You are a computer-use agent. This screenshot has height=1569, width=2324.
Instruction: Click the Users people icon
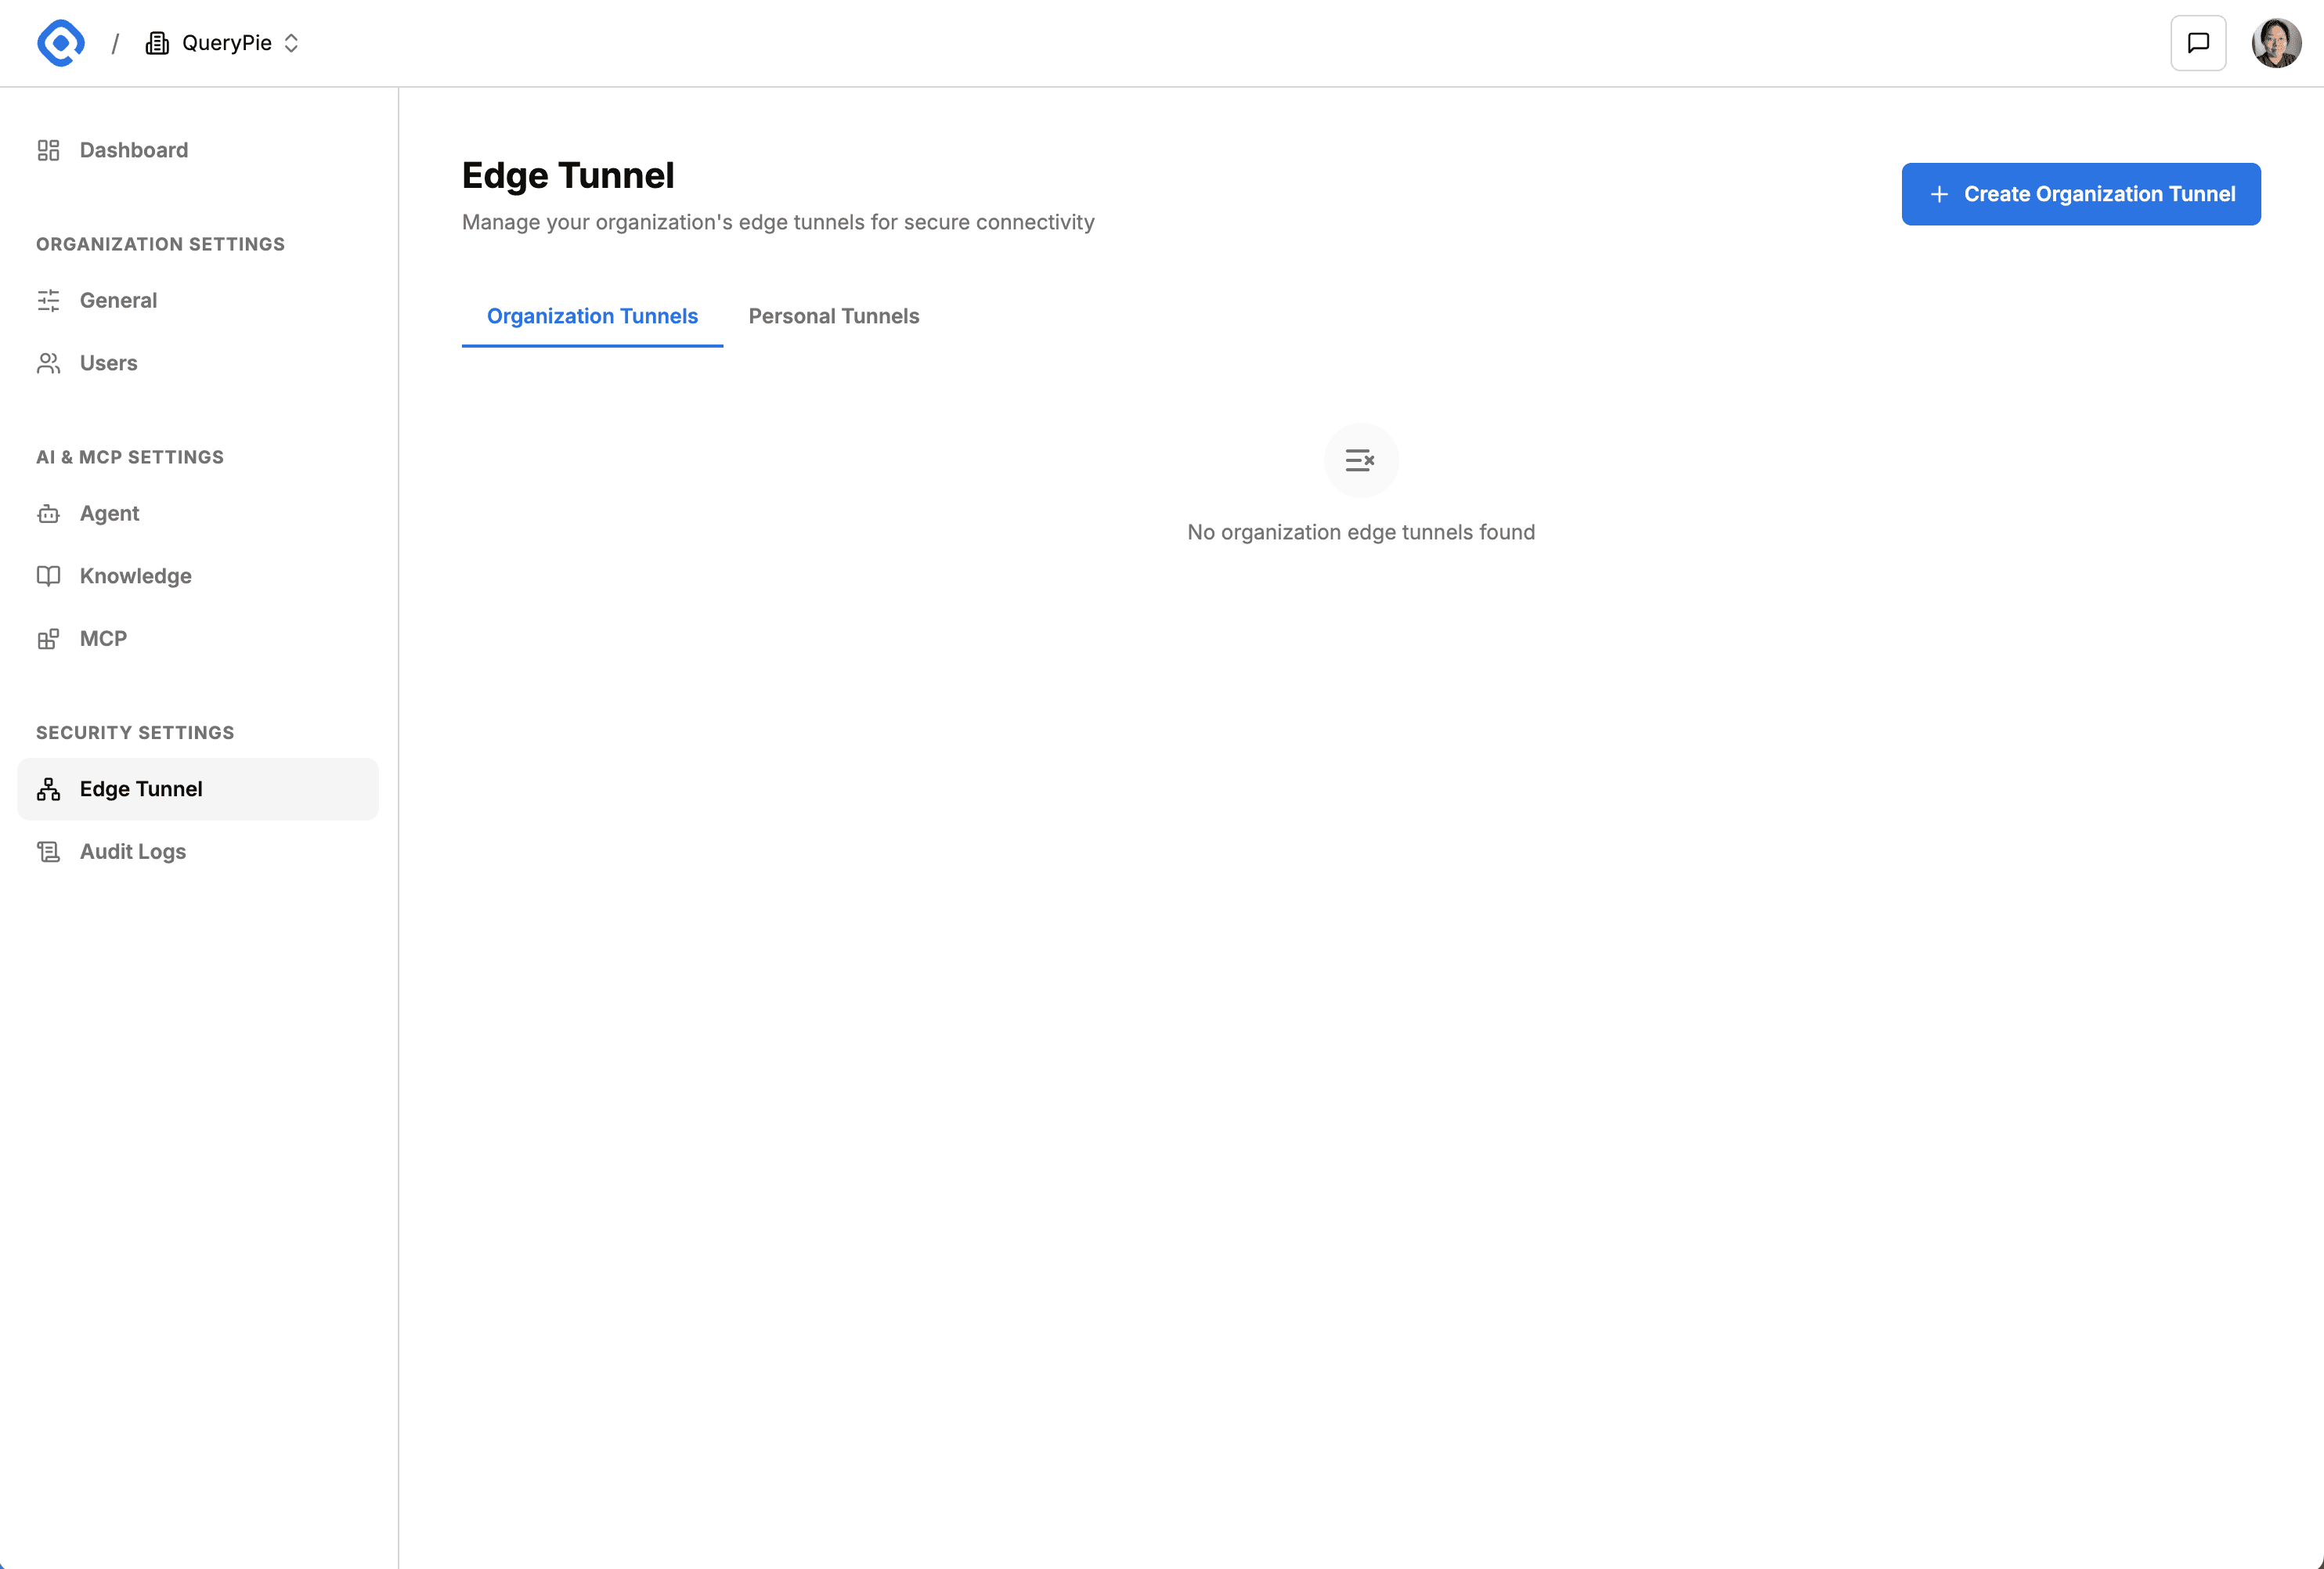[x=48, y=363]
